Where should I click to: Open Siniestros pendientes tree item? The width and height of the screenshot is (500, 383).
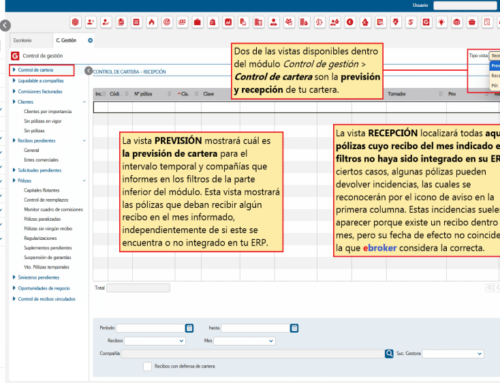(39, 277)
